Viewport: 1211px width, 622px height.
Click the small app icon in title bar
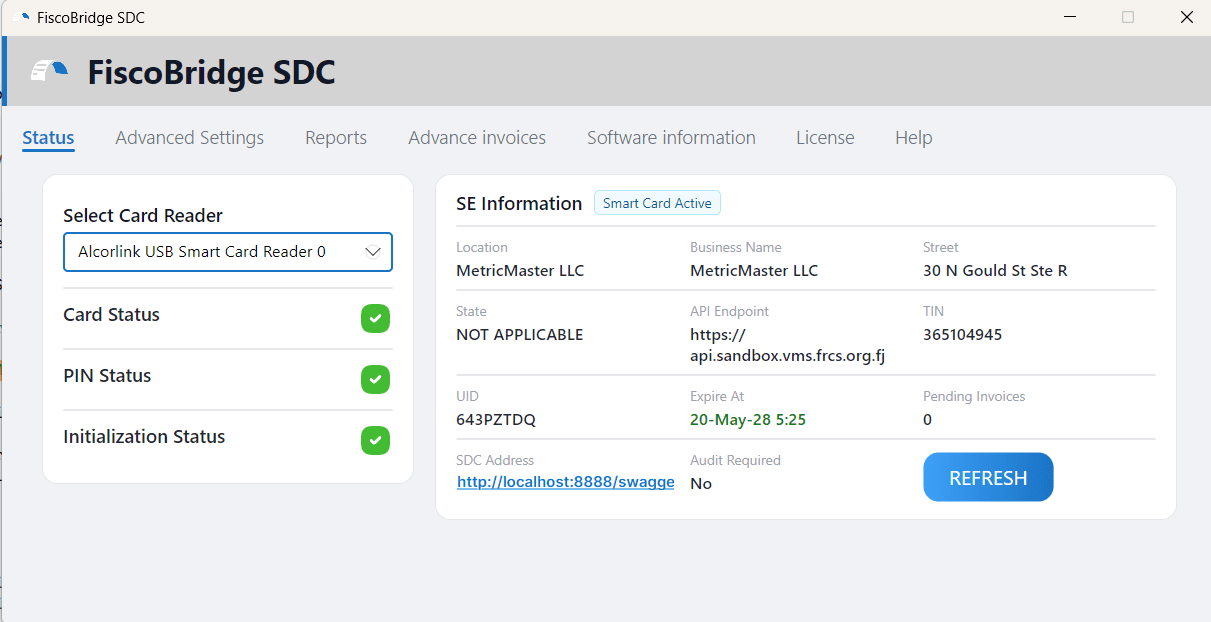point(22,17)
